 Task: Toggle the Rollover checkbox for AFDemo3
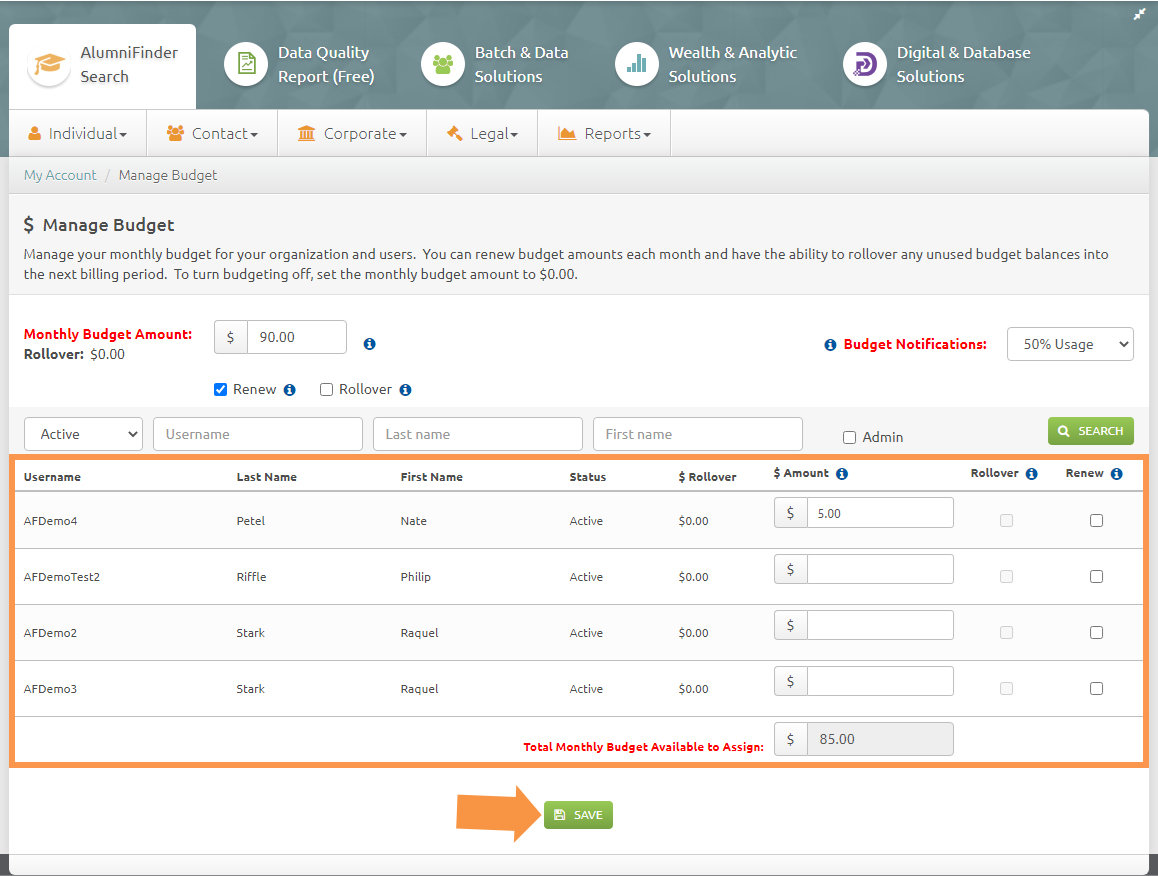(x=1007, y=689)
